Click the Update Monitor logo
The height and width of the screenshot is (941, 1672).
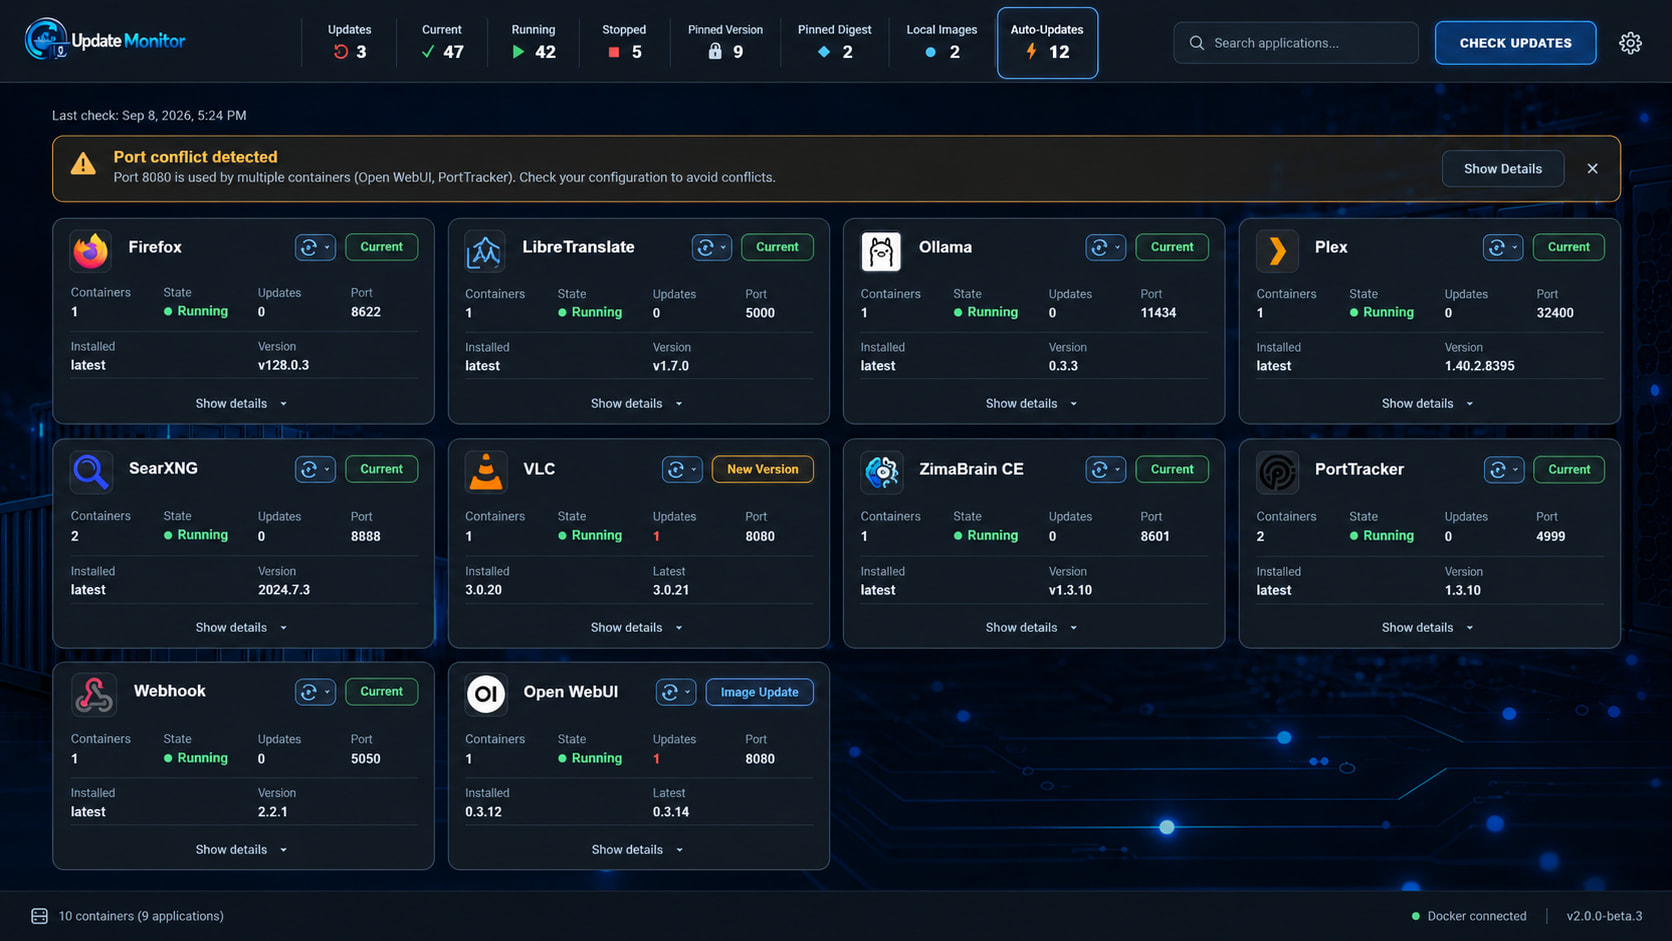[105, 41]
